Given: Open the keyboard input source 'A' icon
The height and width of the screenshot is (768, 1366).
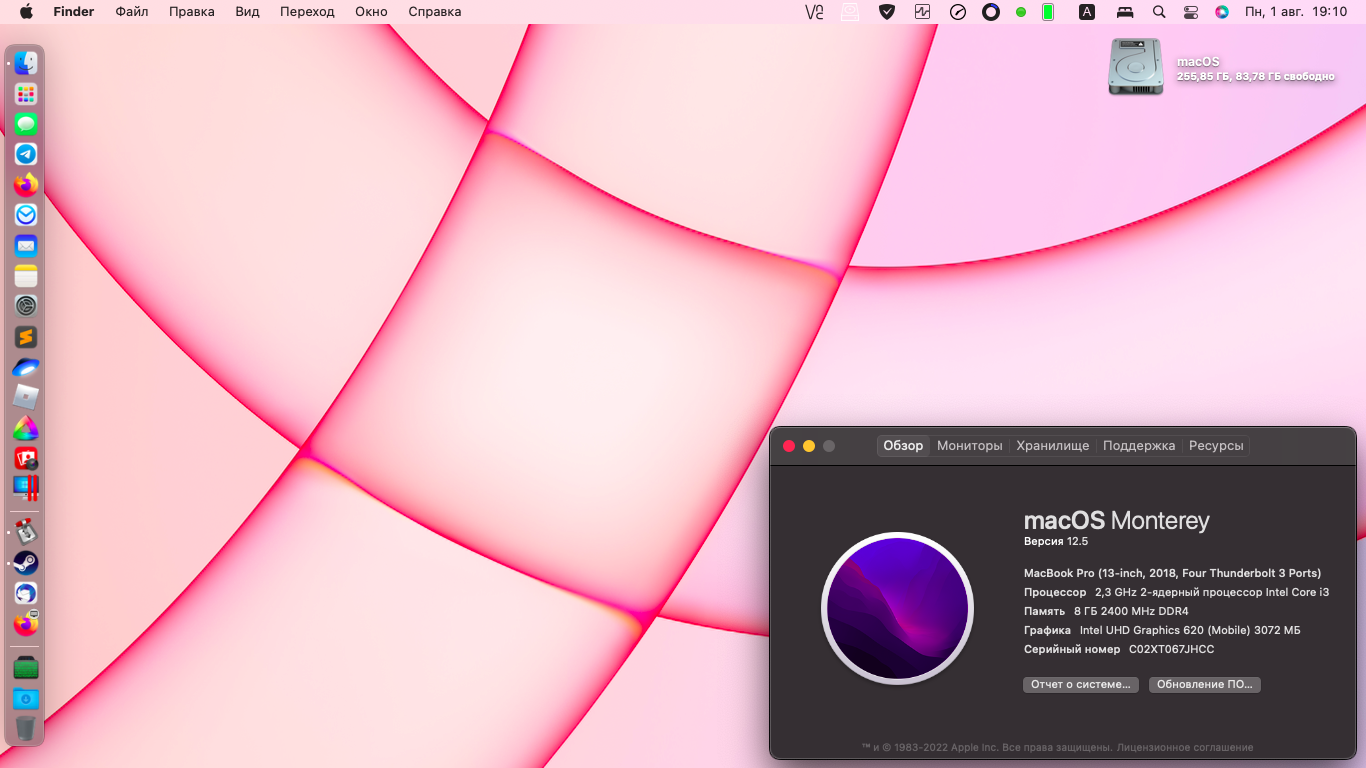Looking at the screenshot, I should 1087,12.
